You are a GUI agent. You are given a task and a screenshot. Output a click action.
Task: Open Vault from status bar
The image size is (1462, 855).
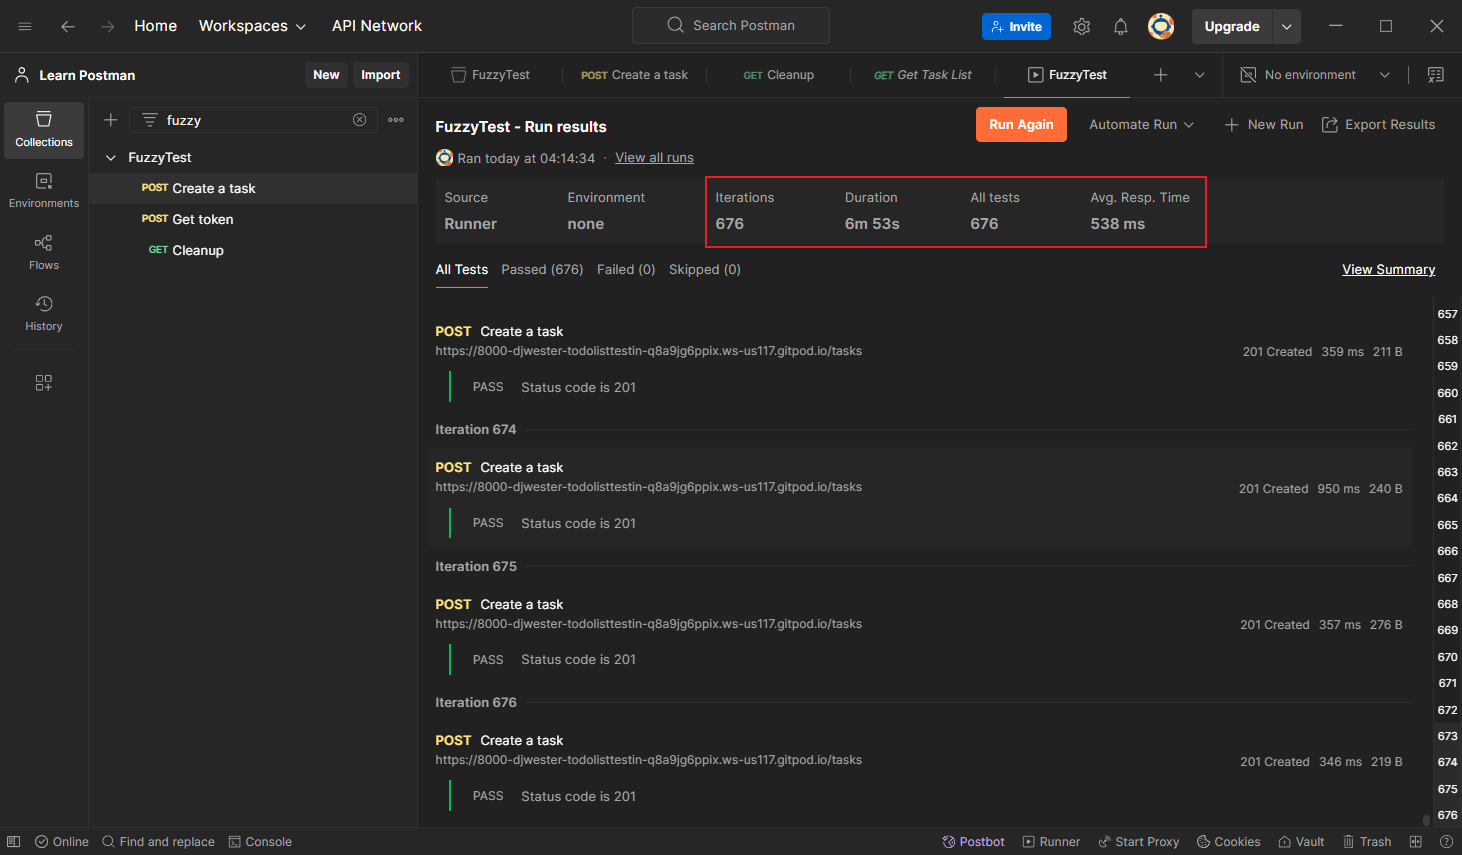(x=1301, y=842)
